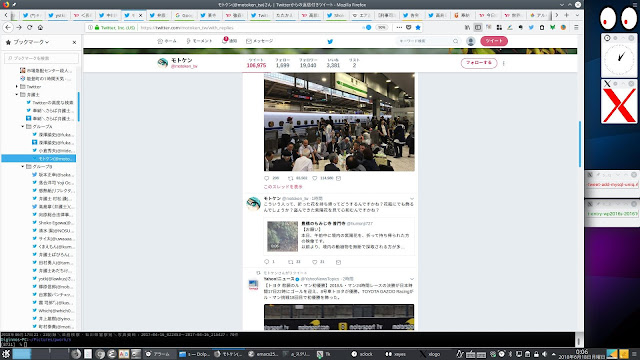The image size is (640, 360).
Task: Open the site security lock icon
Action: click(x=97, y=28)
